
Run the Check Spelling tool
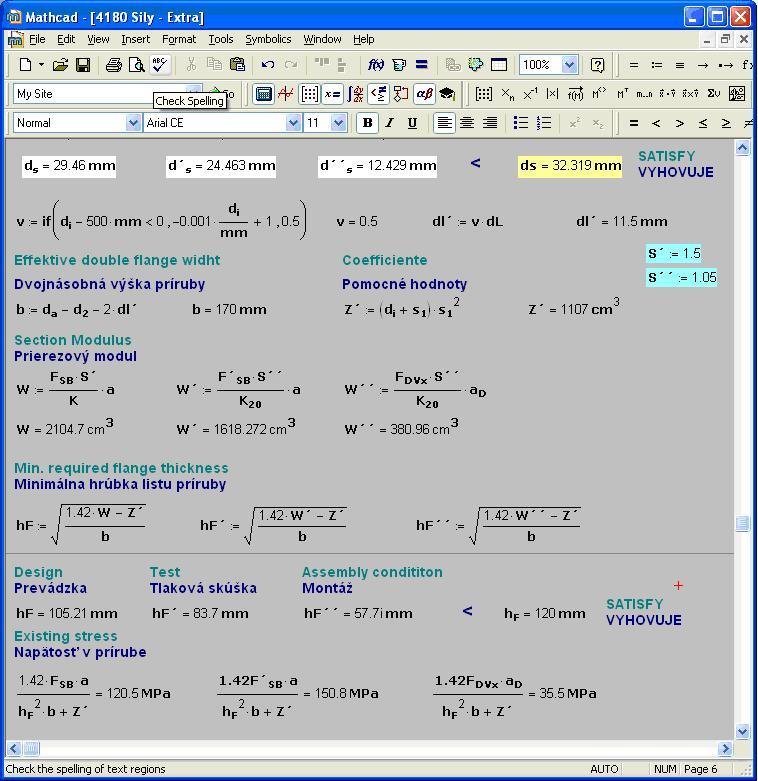tap(160, 65)
